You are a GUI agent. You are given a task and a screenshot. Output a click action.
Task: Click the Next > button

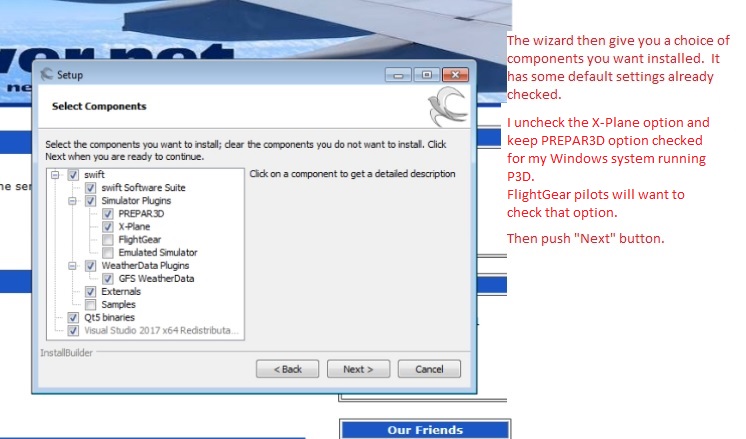[x=358, y=369]
